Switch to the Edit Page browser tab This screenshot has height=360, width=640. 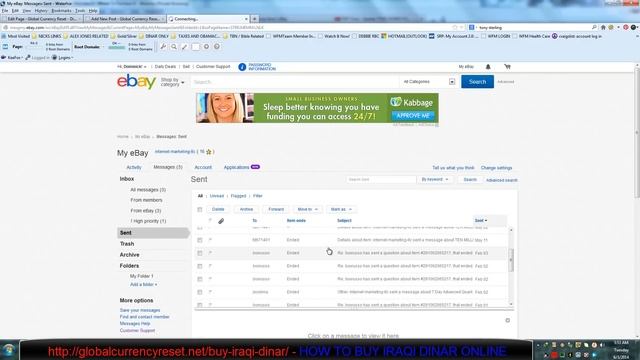click(42, 19)
